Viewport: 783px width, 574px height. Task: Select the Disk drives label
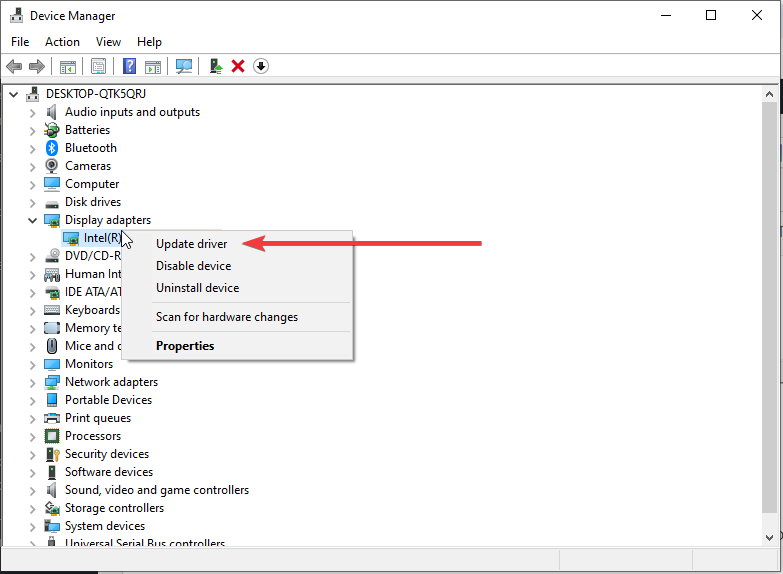tap(93, 202)
